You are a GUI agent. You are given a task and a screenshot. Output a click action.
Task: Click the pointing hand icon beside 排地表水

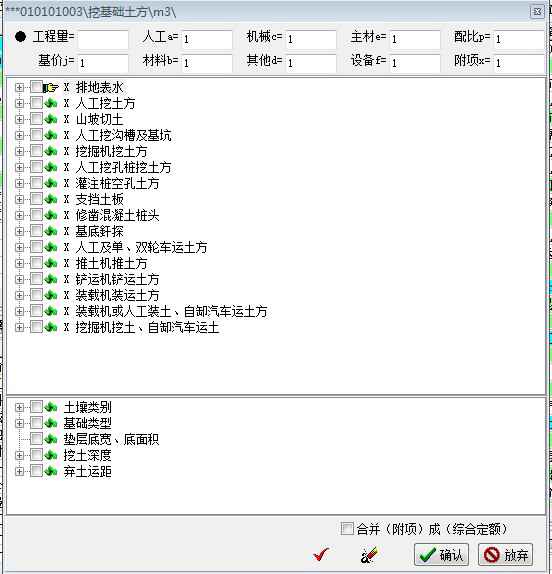[x=51, y=87]
